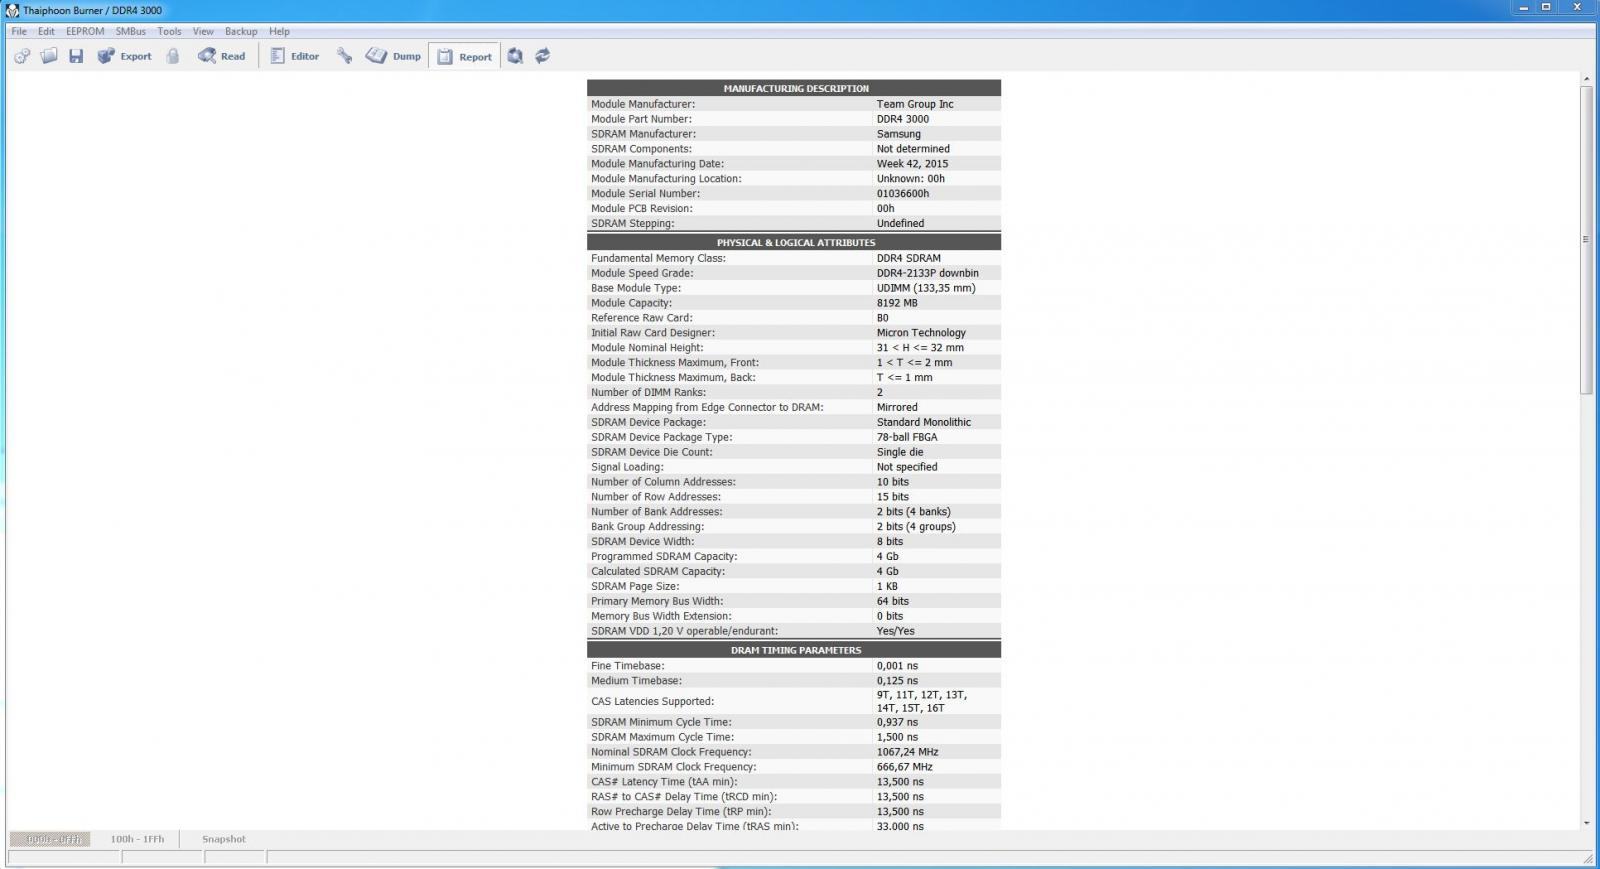Image resolution: width=1600 pixels, height=869 pixels.
Task: Select the Report toolbar button
Action: tap(464, 56)
